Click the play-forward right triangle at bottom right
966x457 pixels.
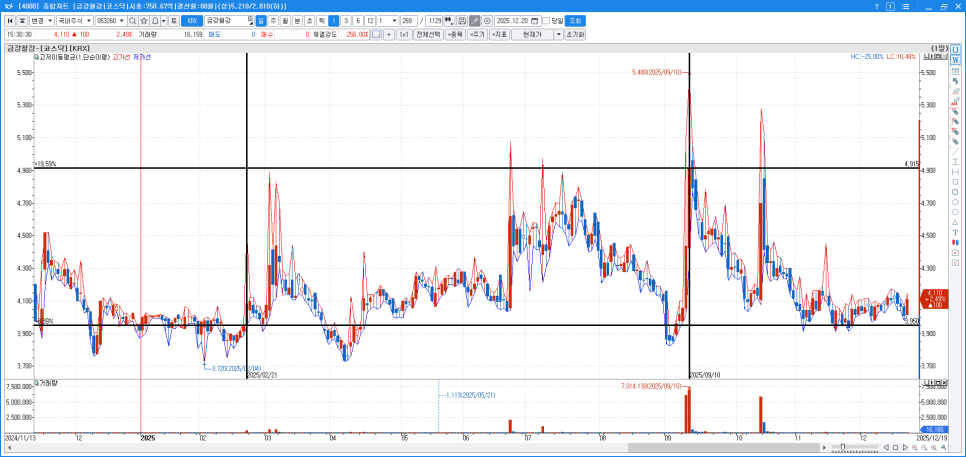click(905, 447)
